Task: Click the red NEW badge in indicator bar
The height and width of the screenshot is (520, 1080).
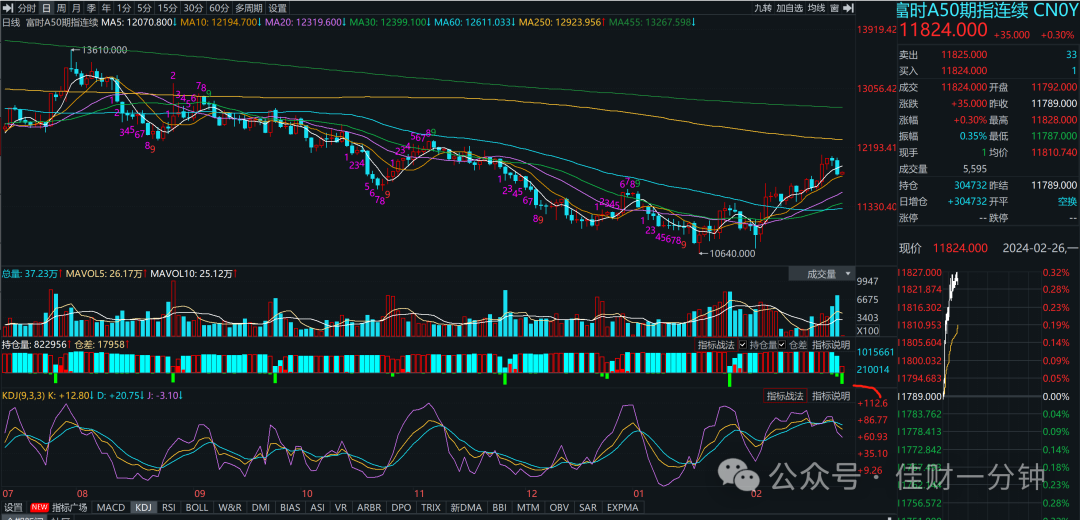Action: (39, 508)
